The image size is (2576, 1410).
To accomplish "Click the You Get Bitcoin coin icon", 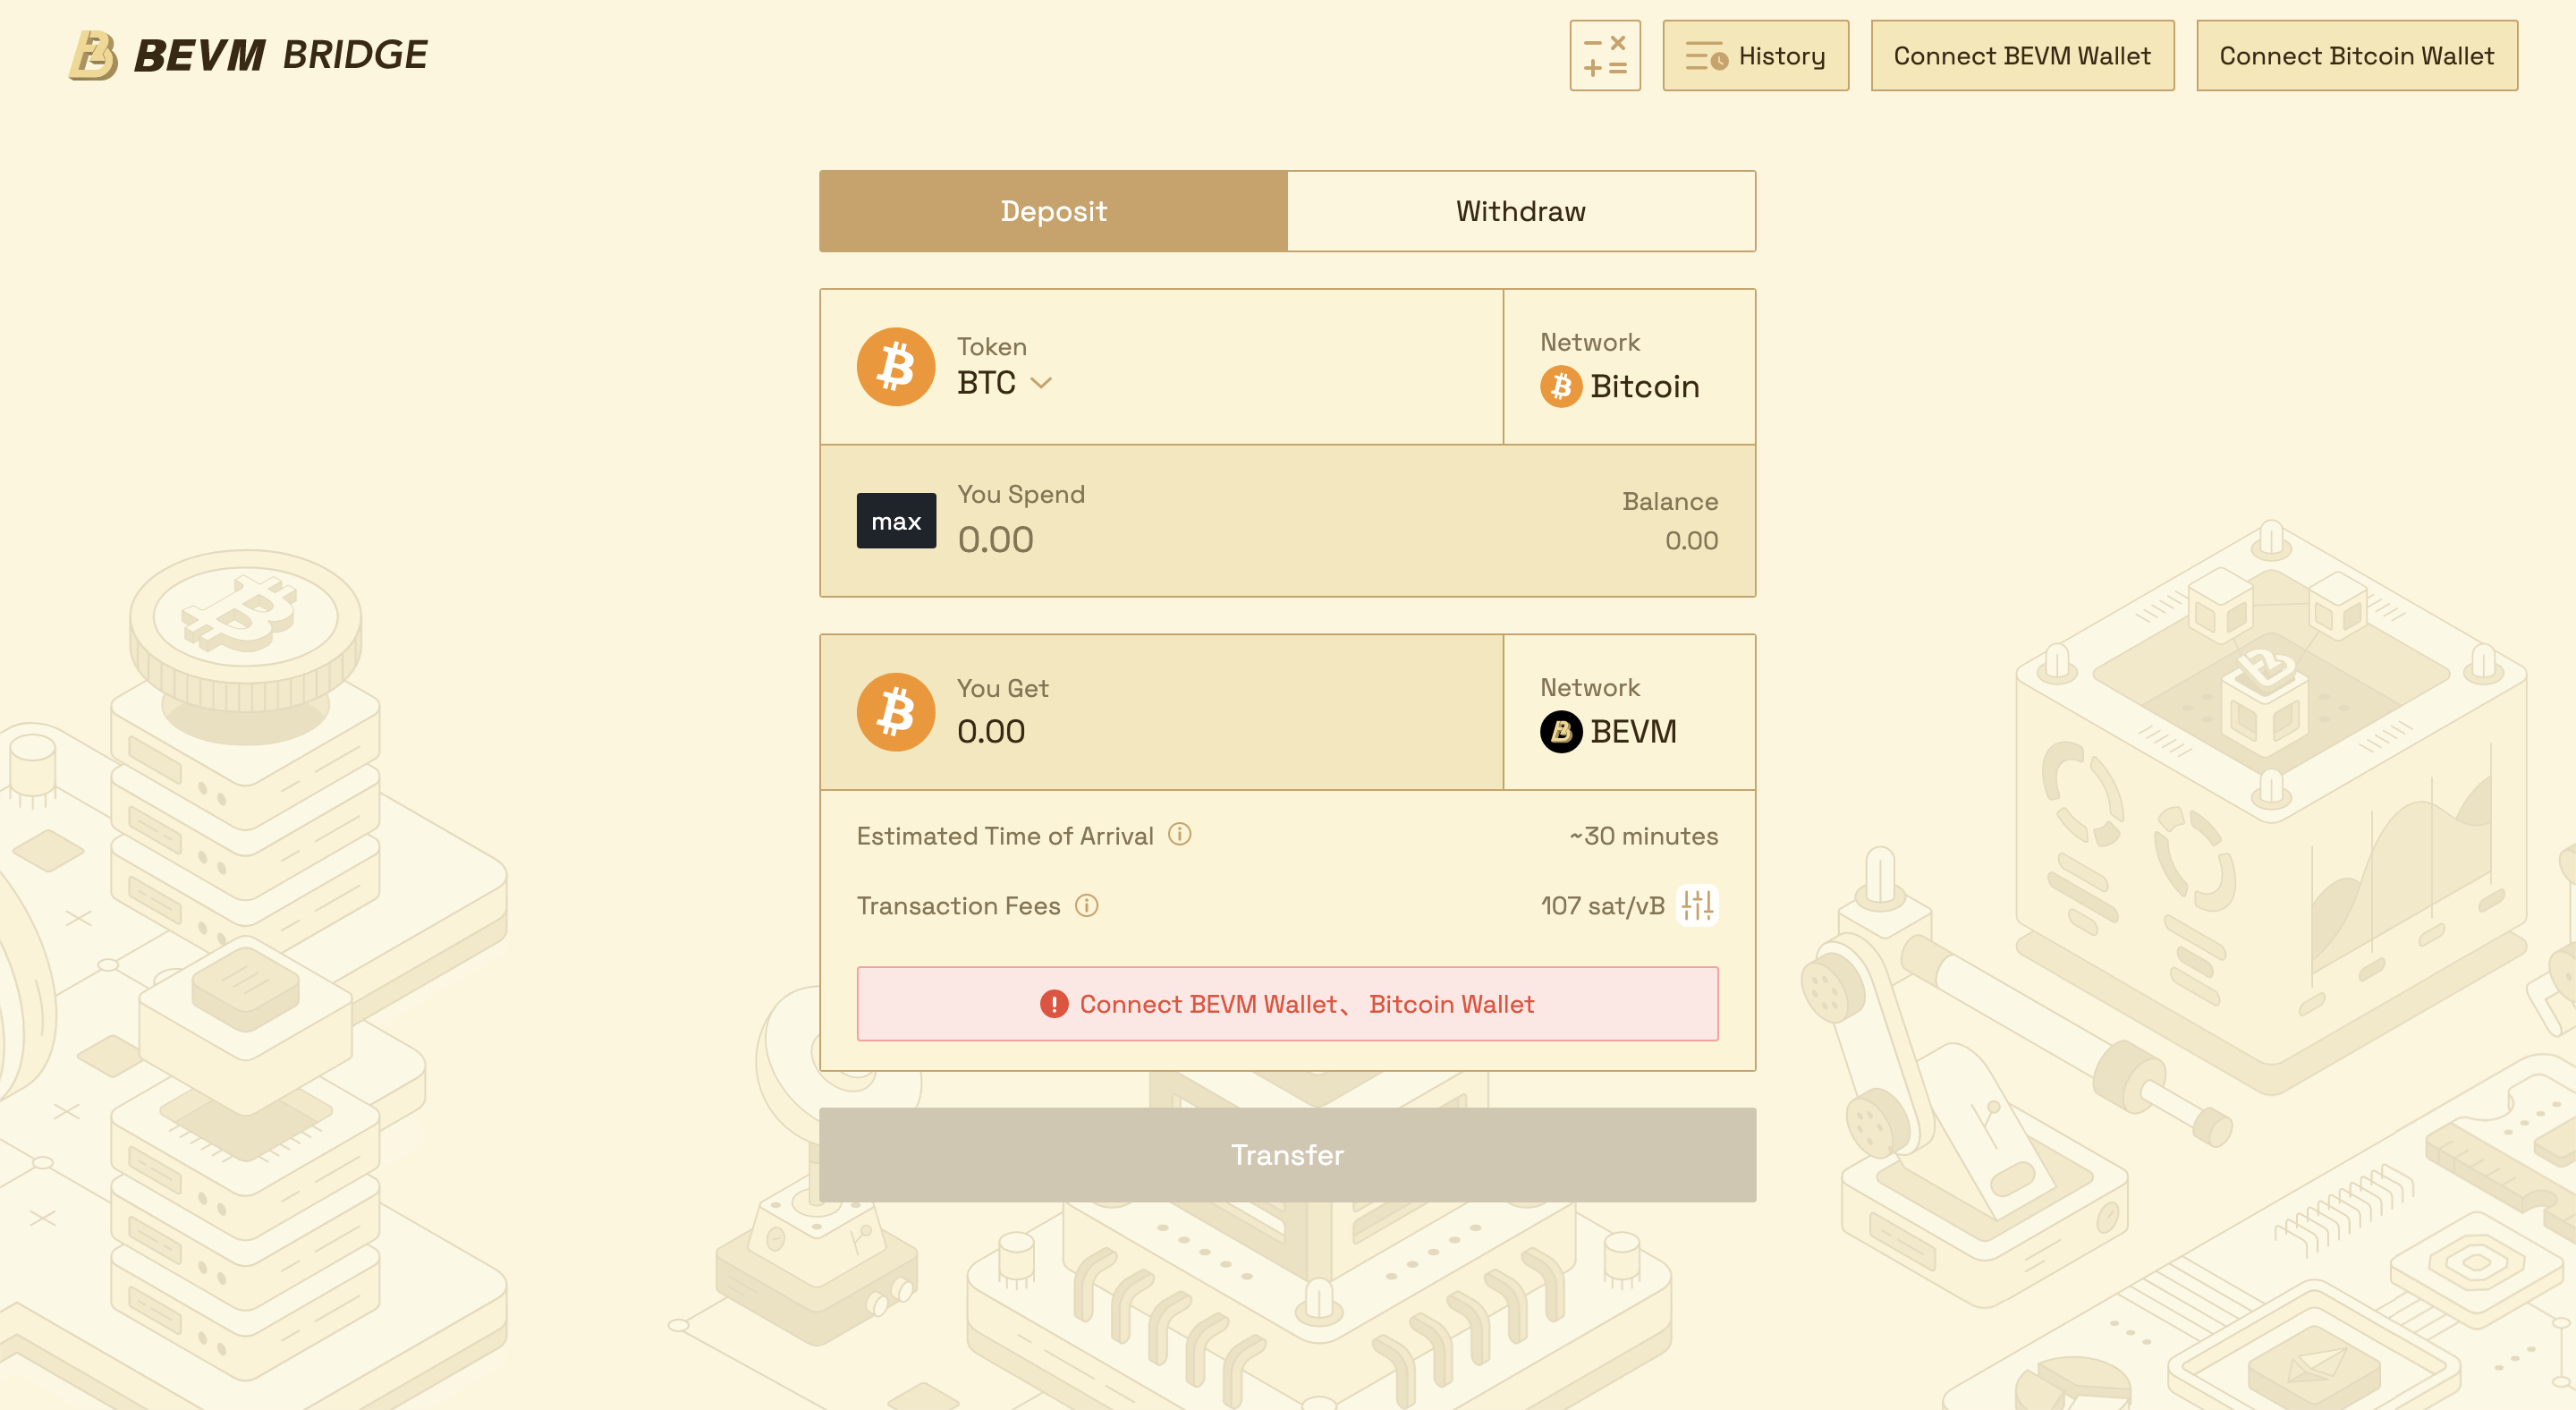I will point(895,711).
